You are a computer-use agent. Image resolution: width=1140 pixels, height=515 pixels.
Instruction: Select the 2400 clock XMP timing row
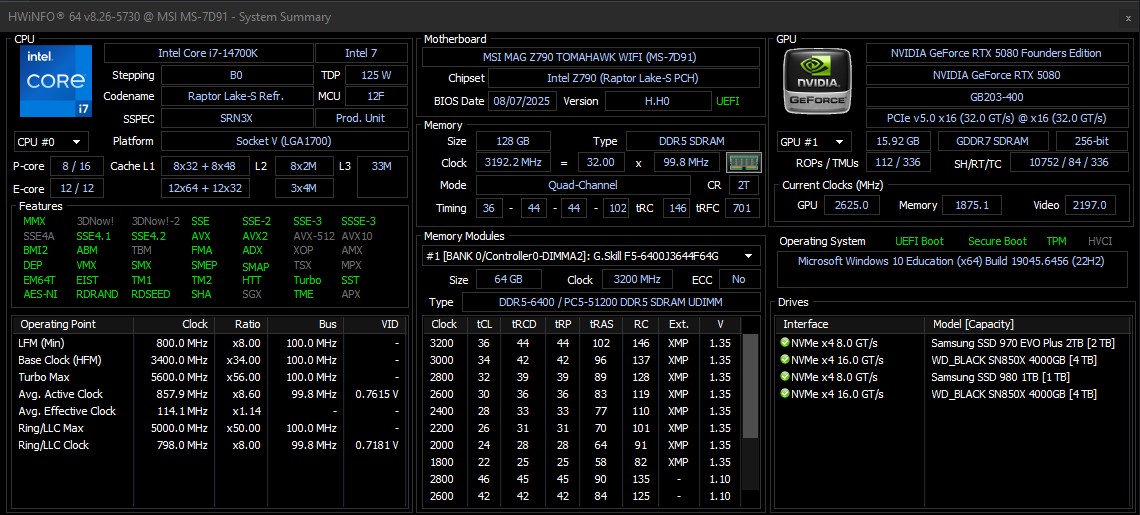pos(582,411)
